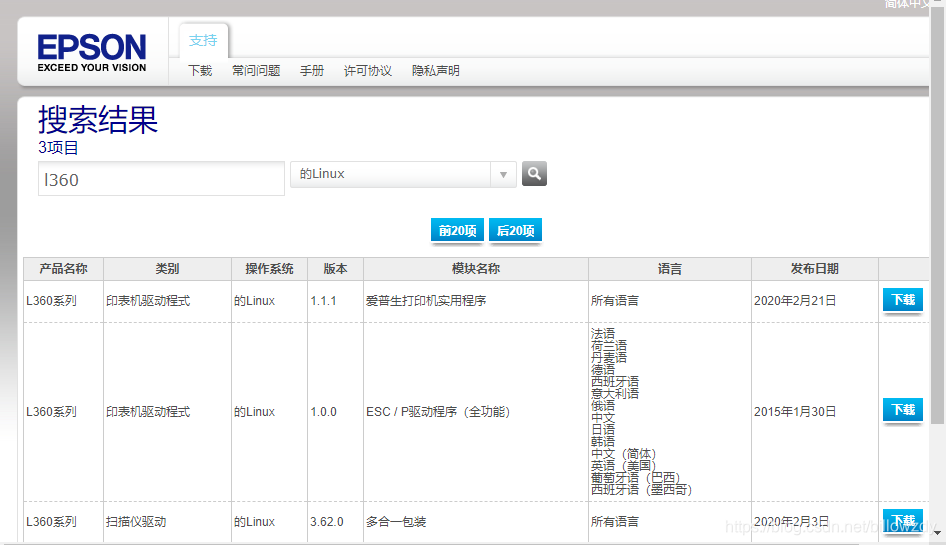Click the magnifier search button
This screenshot has height=545, width=946.
click(x=534, y=174)
